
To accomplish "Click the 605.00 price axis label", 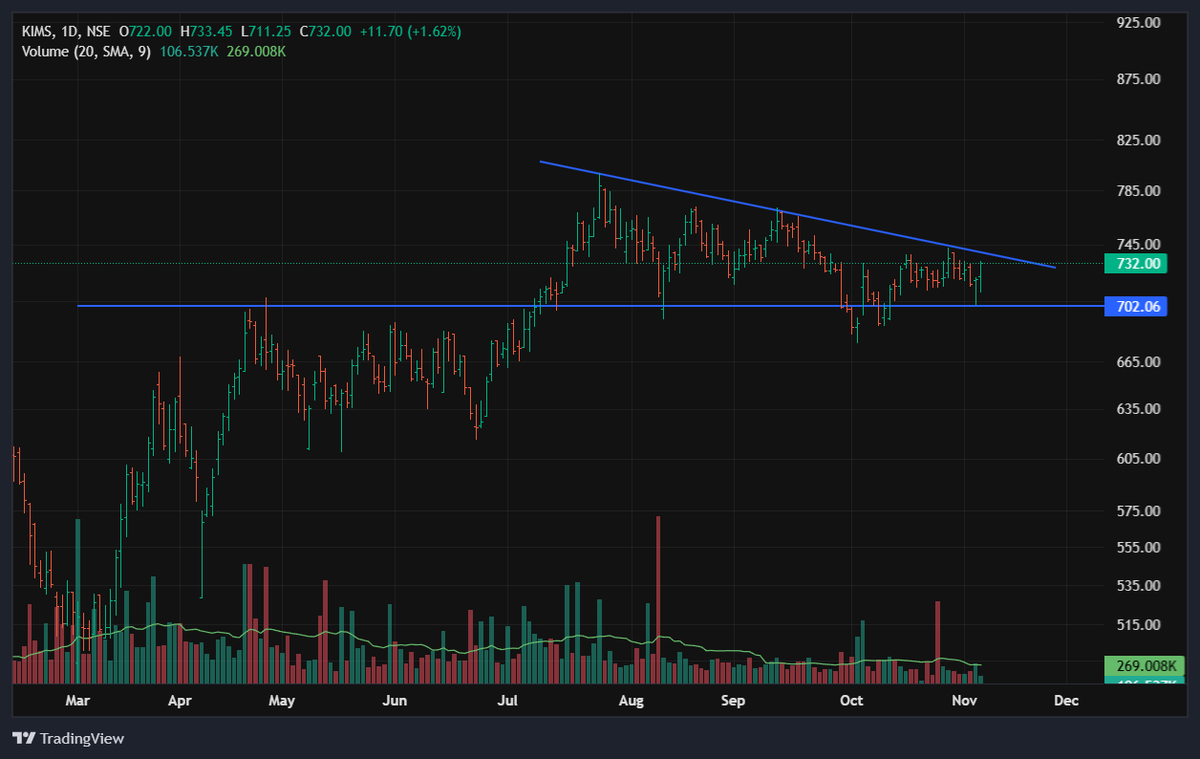I will coord(1137,458).
